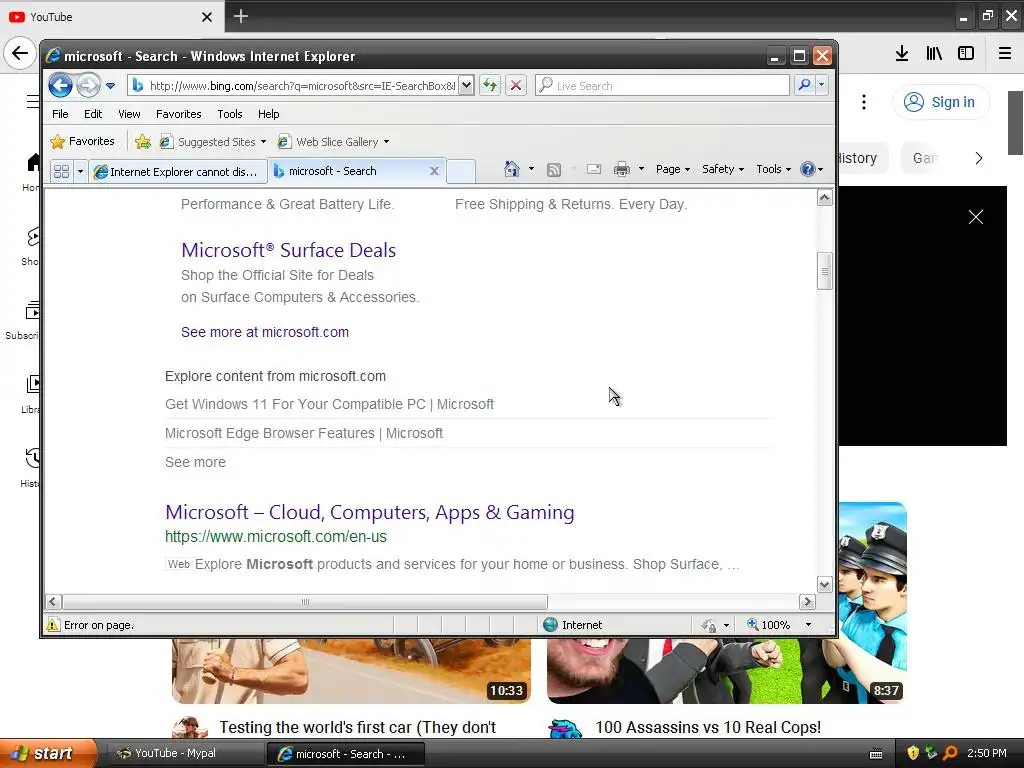Click the YouTube Sign in button
The image size is (1024, 768).
coord(941,102)
